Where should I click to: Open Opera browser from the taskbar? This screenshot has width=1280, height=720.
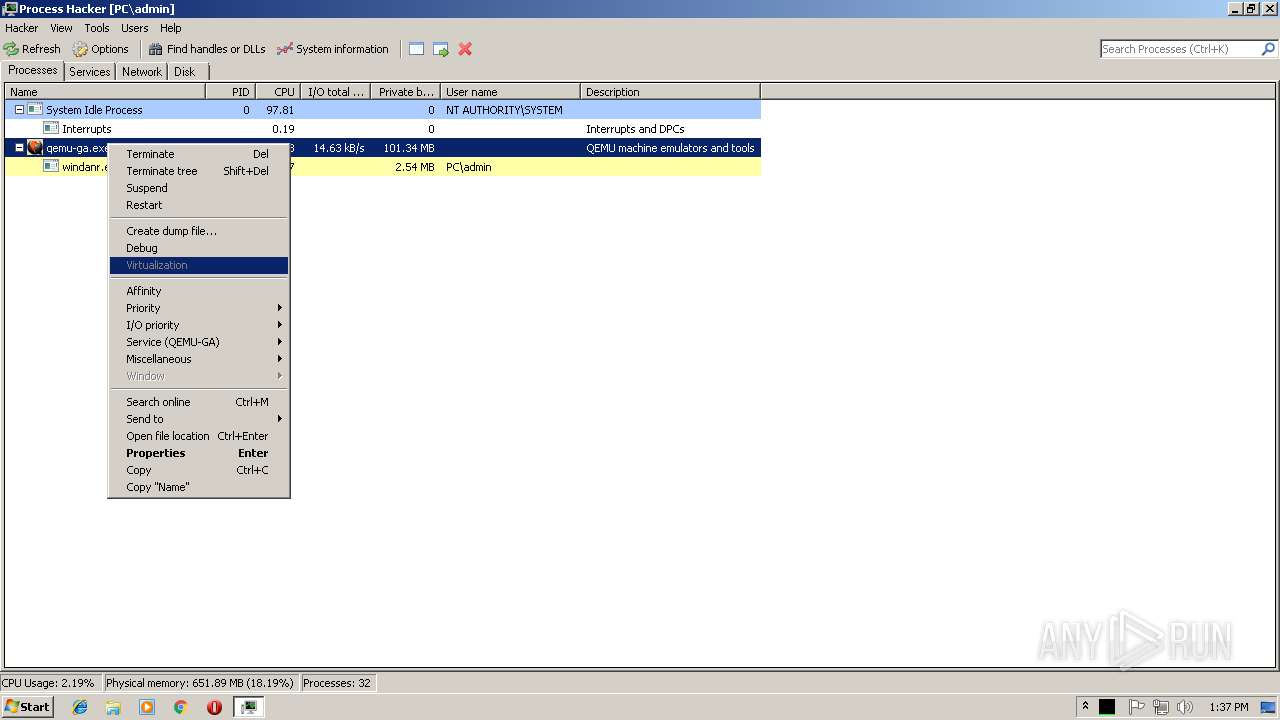point(214,707)
